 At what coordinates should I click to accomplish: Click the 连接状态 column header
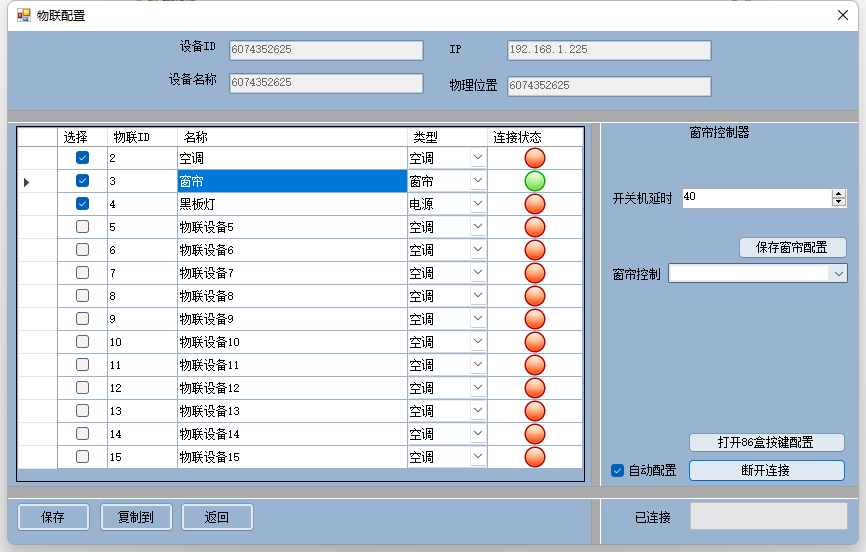pyautogui.click(x=517, y=137)
